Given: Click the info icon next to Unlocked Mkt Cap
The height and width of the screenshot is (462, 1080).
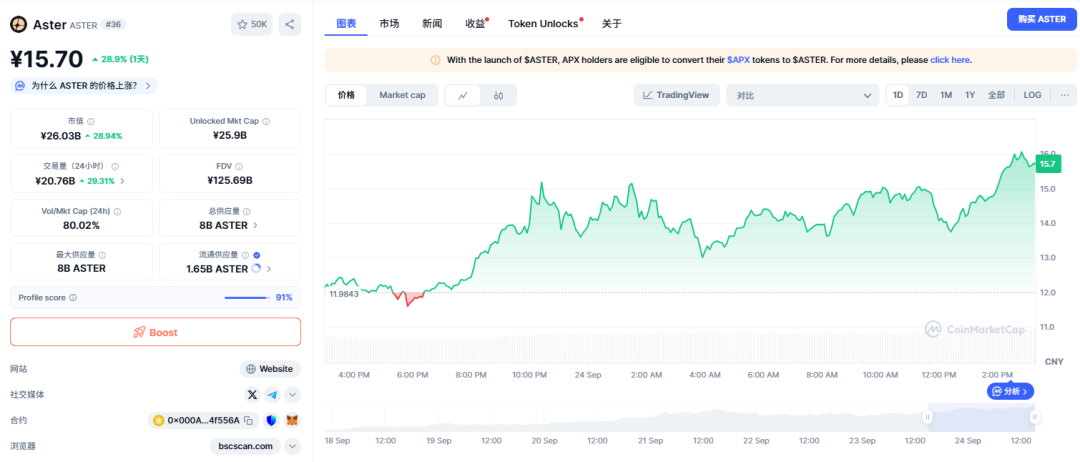Looking at the screenshot, I should (266, 121).
